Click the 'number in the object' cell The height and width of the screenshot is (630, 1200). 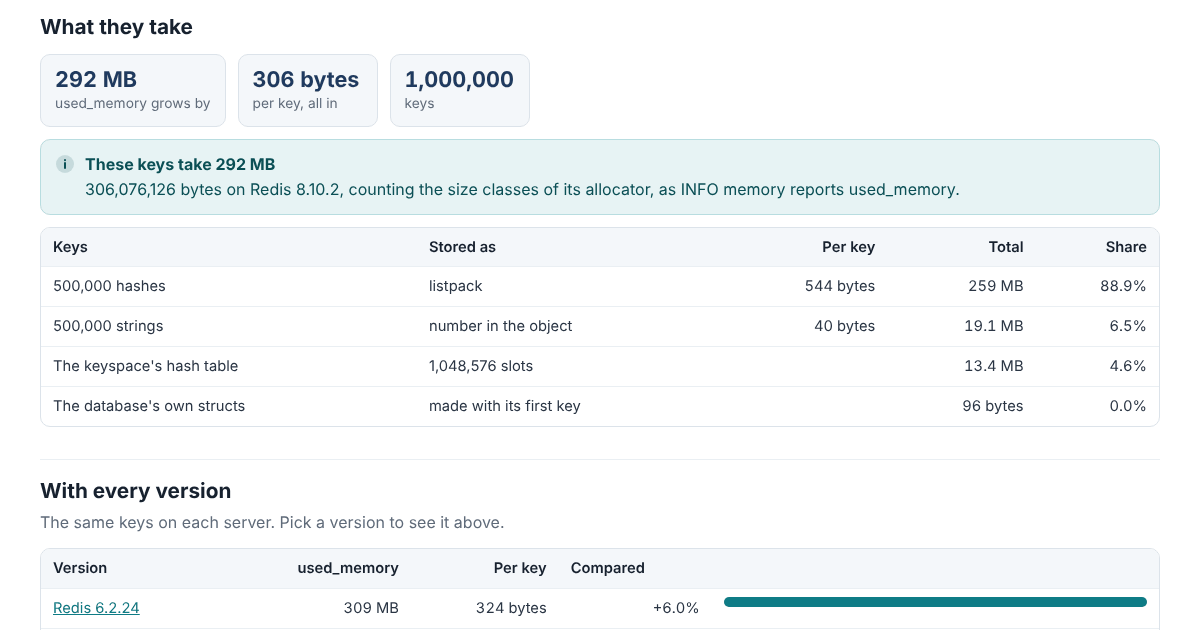click(501, 326)
